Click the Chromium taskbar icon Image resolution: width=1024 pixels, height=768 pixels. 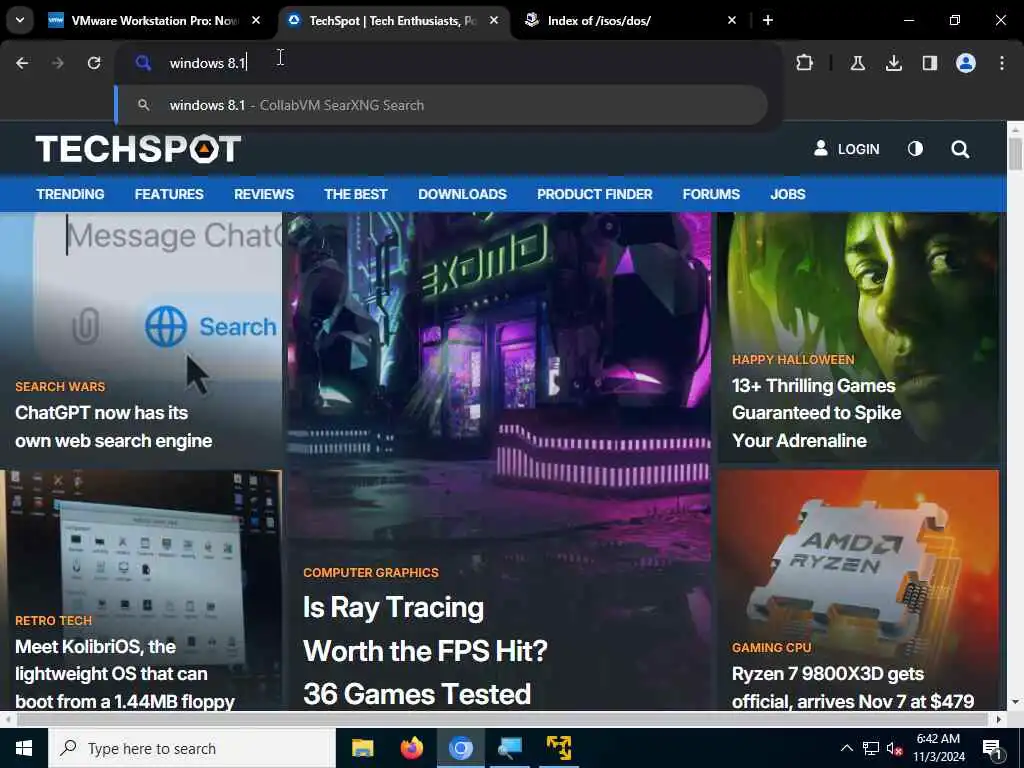460,748
